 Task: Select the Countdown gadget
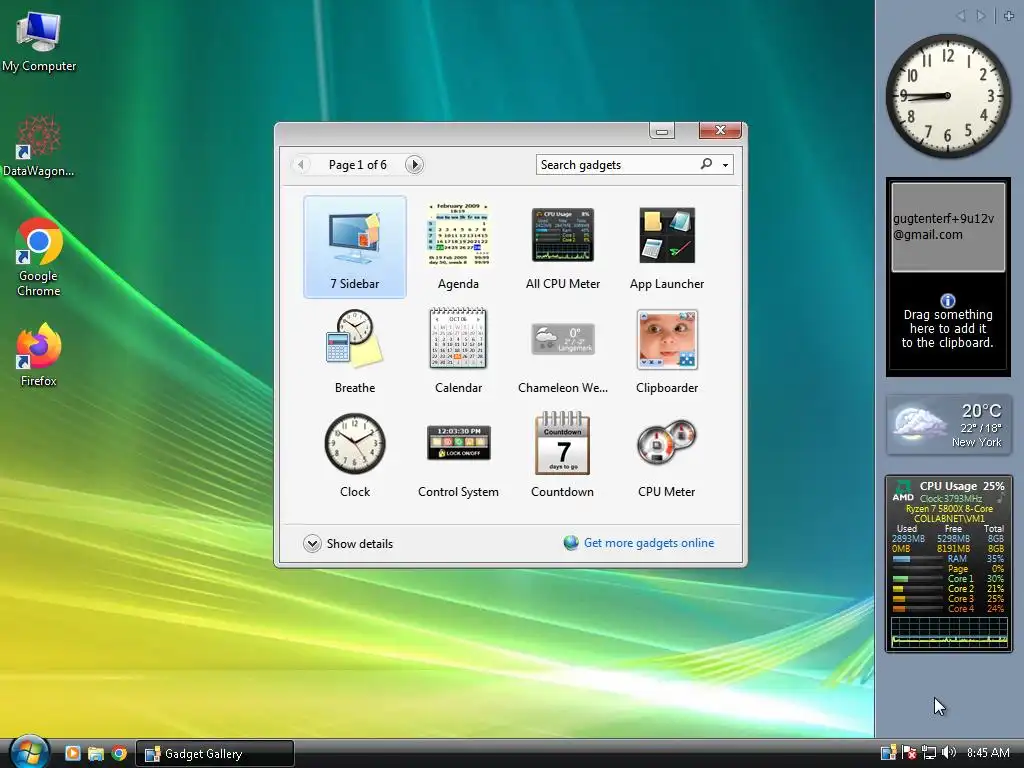[562, 455]
